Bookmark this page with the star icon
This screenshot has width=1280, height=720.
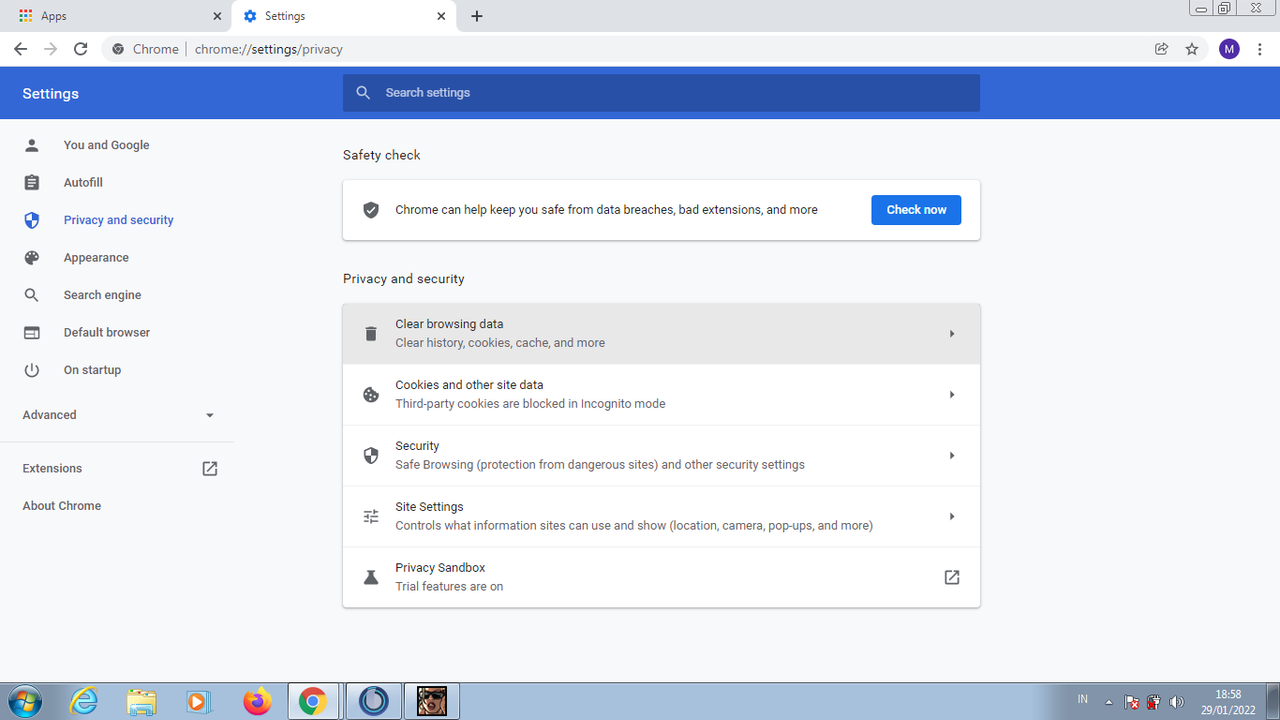(1191, 49)
